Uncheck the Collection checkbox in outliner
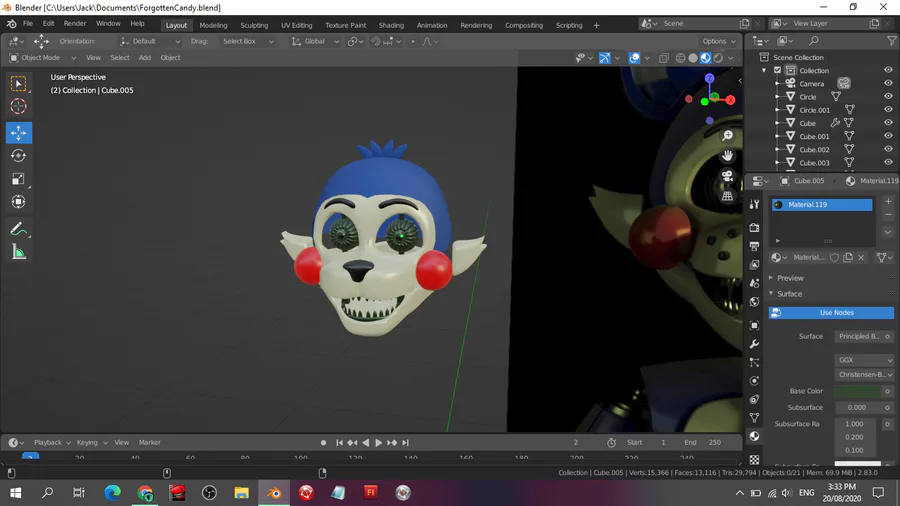900x506 pixels. (x=778, y=71)
